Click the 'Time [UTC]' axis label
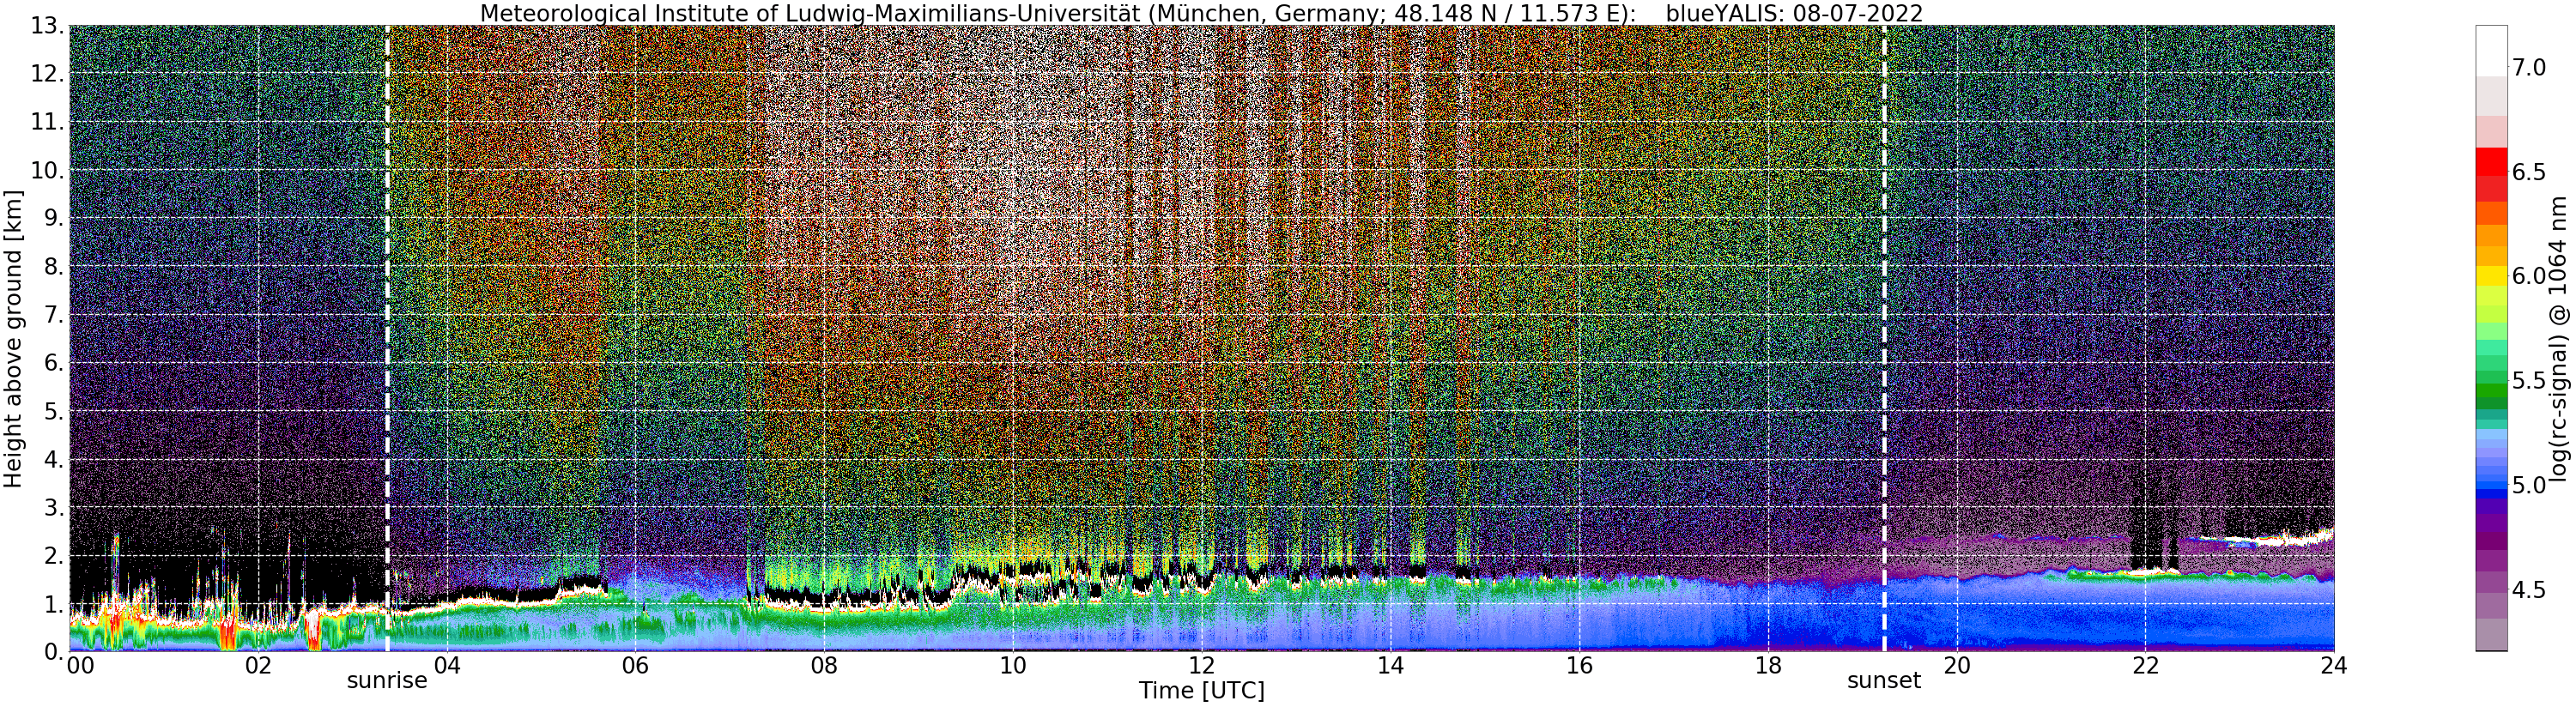The height and width of the screenshot is (707, 2576). point(1201,691)
